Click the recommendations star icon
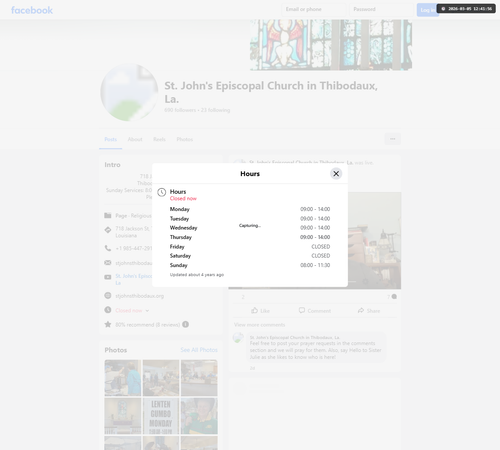The height and width of the screenshot is (450, 500). coord(108,324)
